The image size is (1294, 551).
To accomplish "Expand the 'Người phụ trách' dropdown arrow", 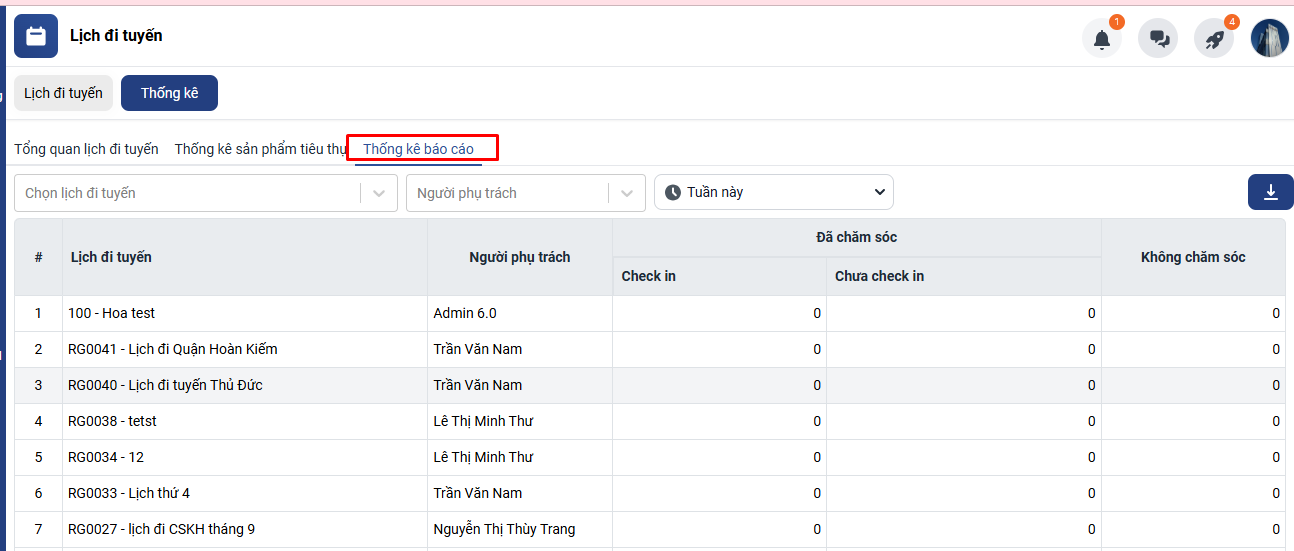I will click(627, 193).
